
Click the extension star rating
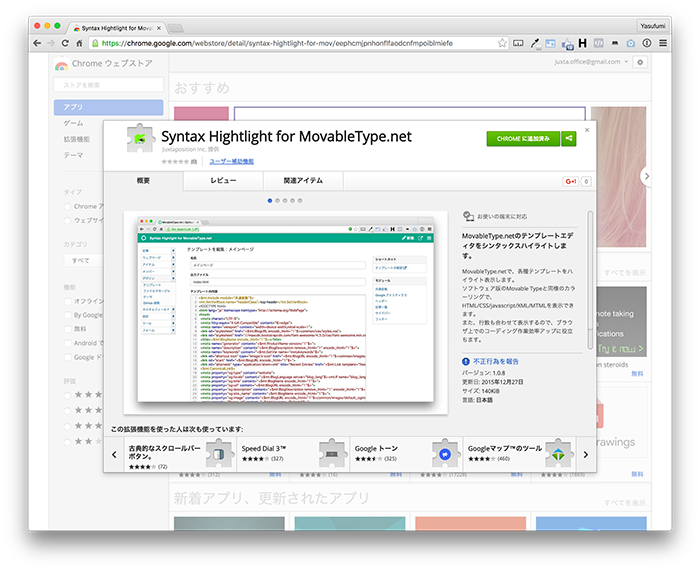pos(175,162)
